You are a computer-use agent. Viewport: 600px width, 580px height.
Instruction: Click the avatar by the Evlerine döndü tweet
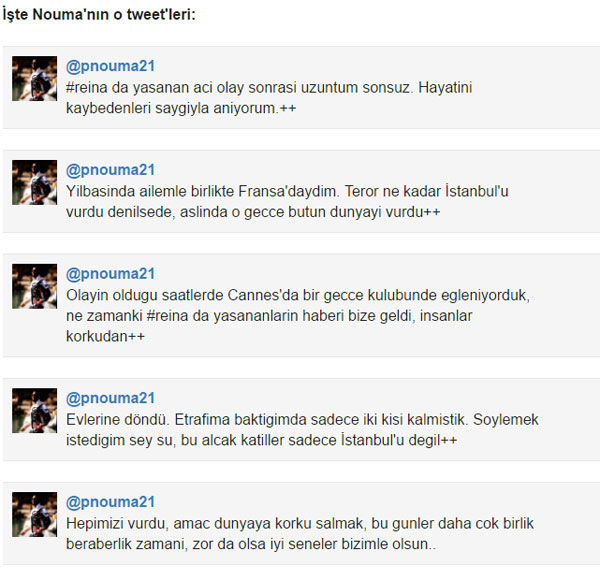tap(34, 411)
